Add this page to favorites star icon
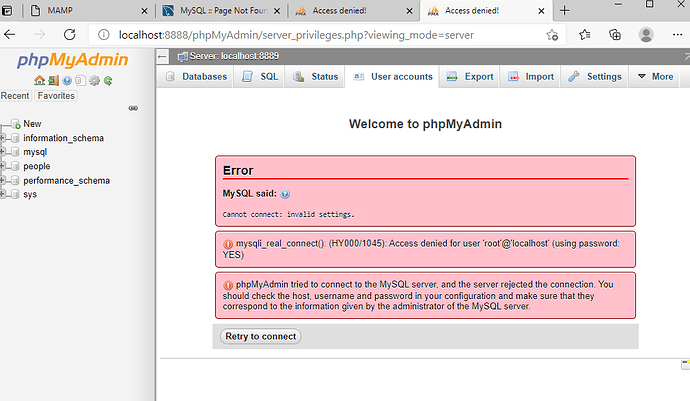 552,35
